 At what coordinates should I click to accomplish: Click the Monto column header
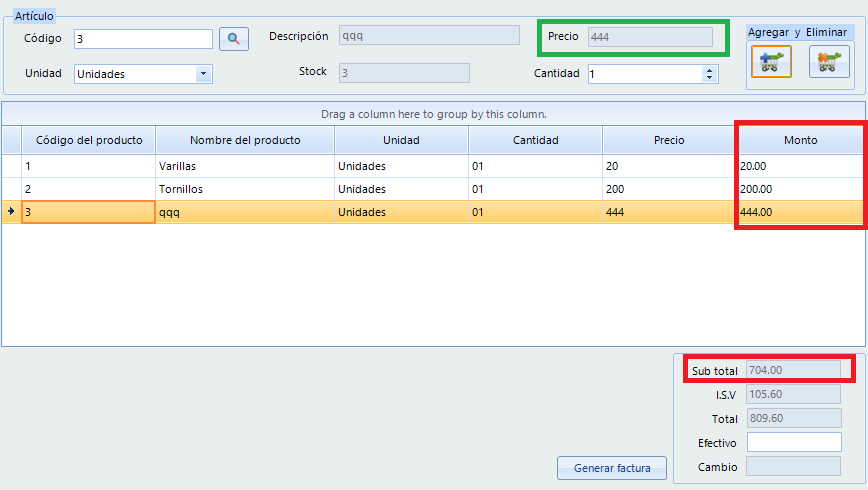tap(800, 140)
